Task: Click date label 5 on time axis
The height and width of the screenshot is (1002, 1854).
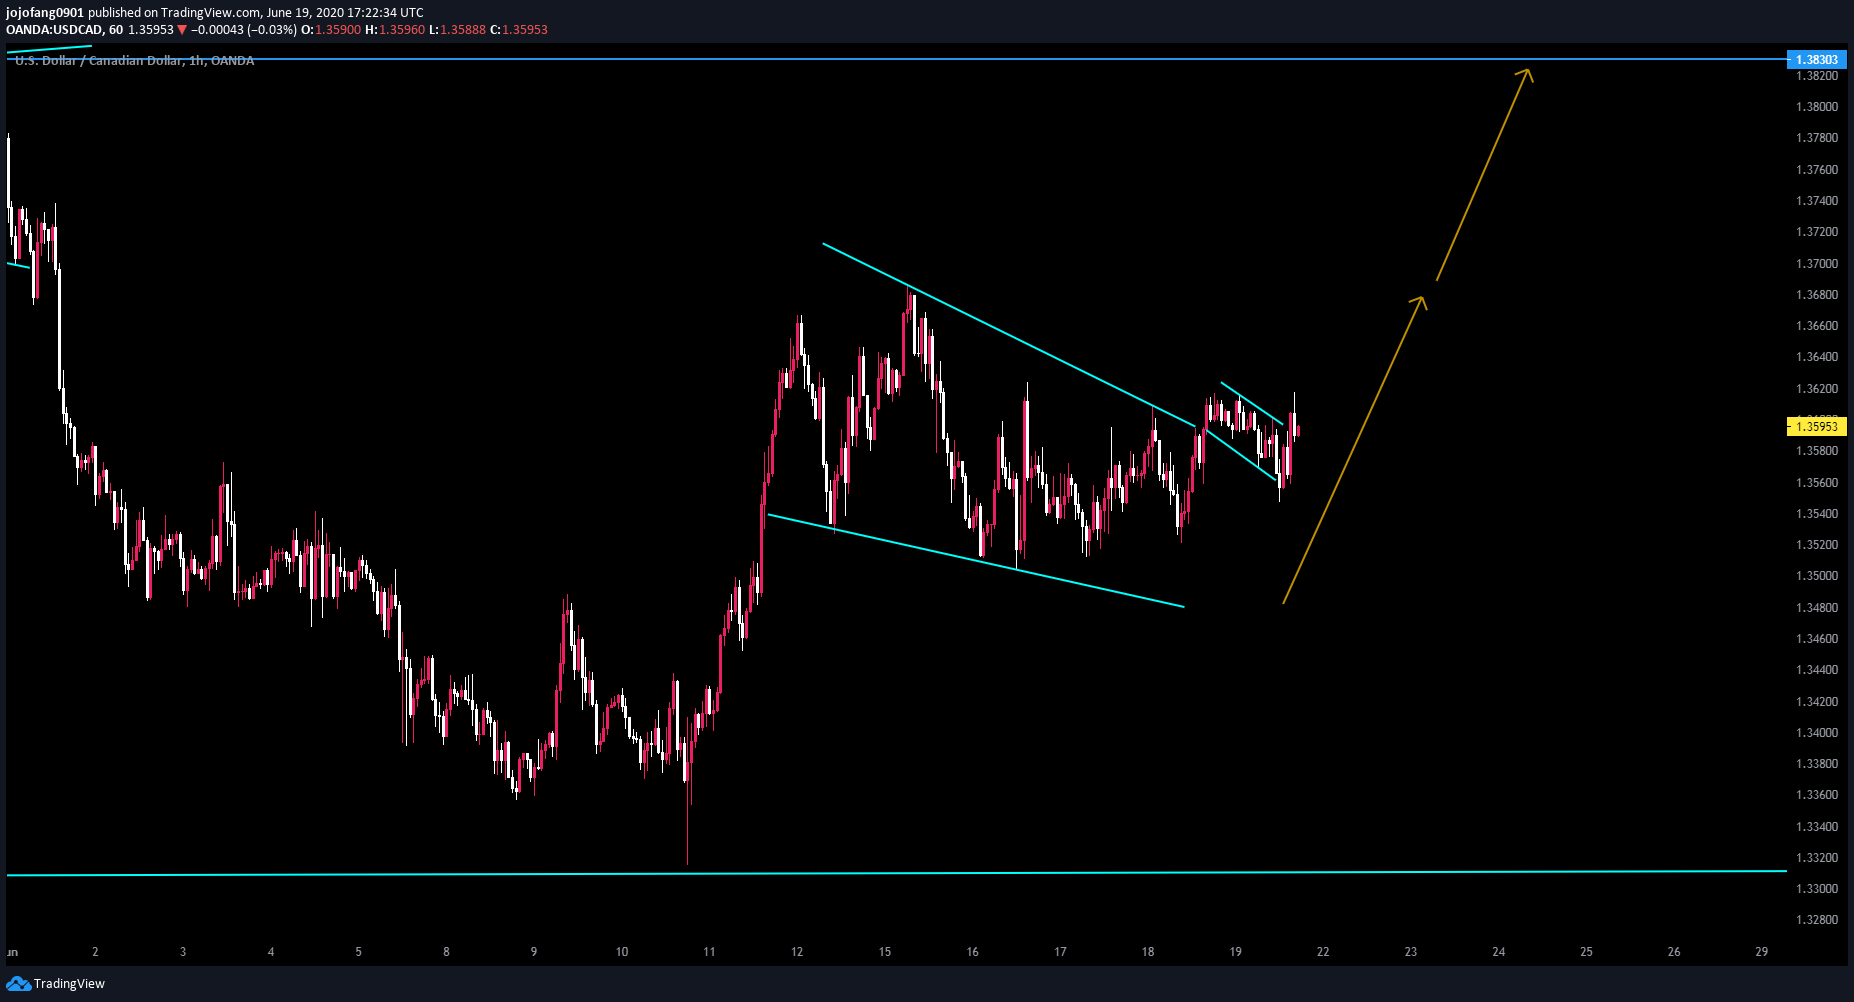Action: [x=359, y=952]
